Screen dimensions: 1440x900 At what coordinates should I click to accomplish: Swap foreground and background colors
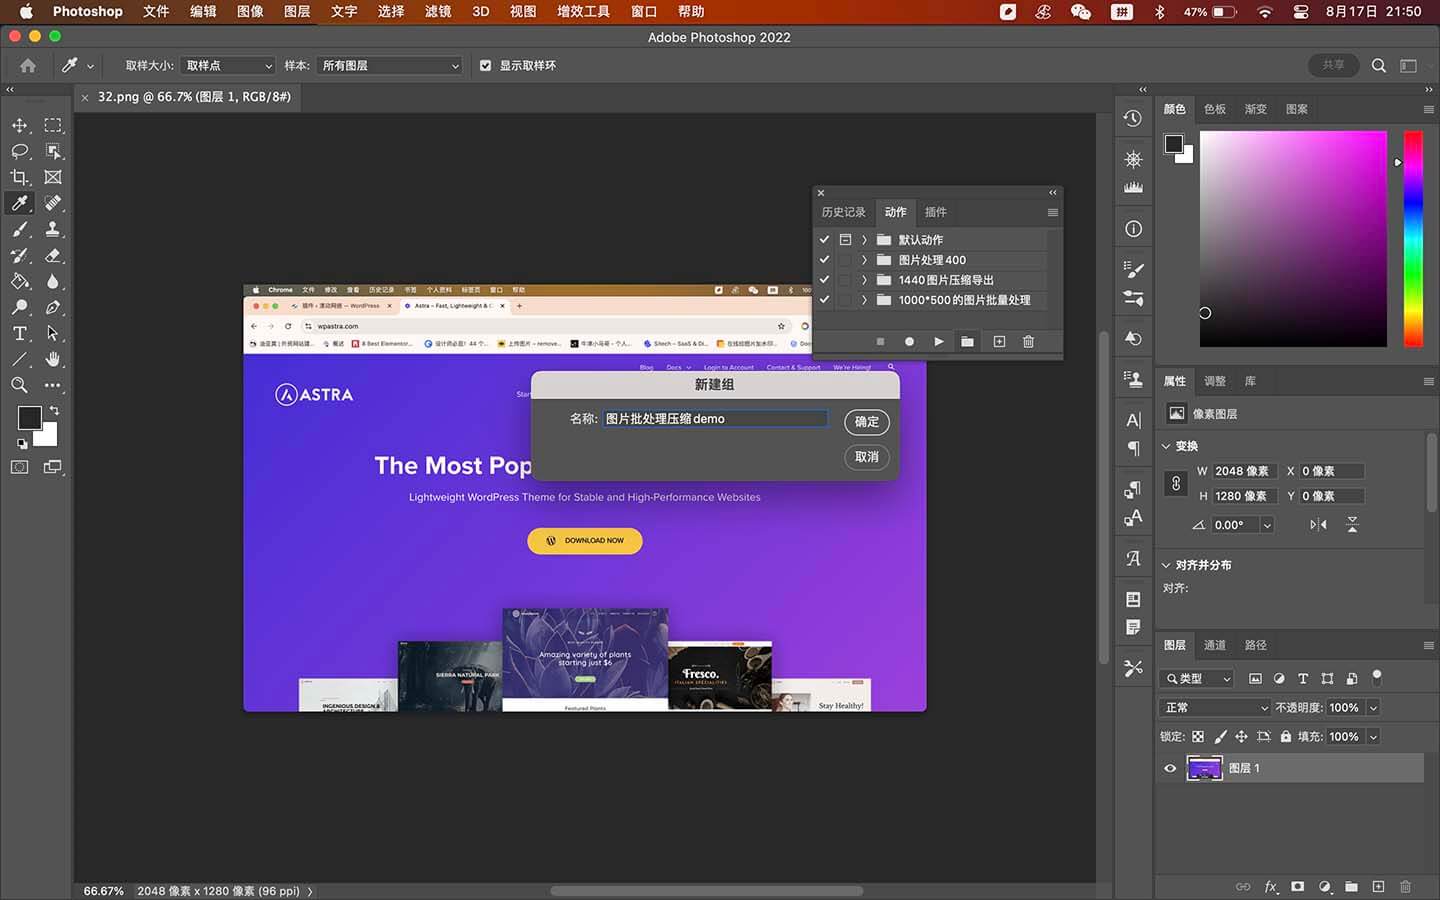point(54,410)
